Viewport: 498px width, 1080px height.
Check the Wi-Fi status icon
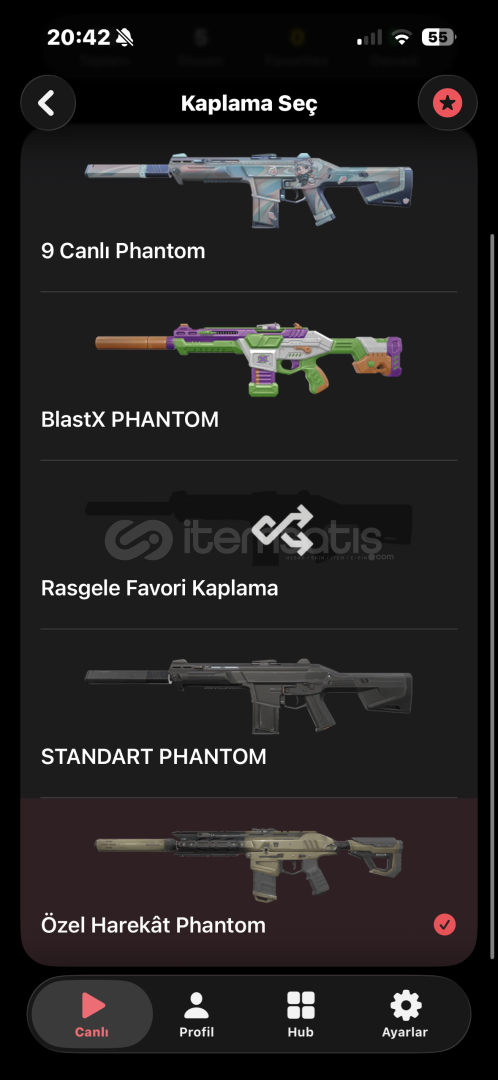402,37
